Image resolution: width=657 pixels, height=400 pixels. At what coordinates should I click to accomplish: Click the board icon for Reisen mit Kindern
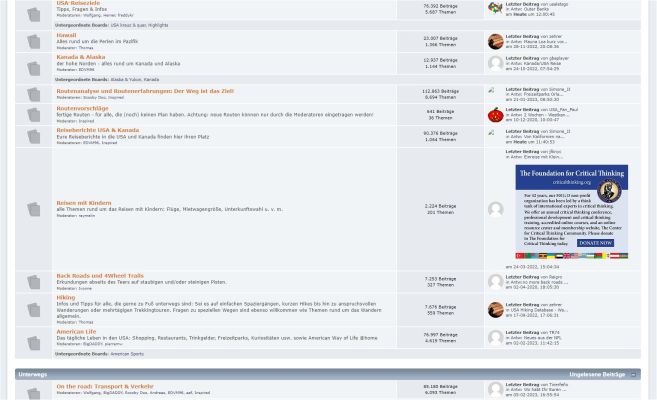[34, 209]
